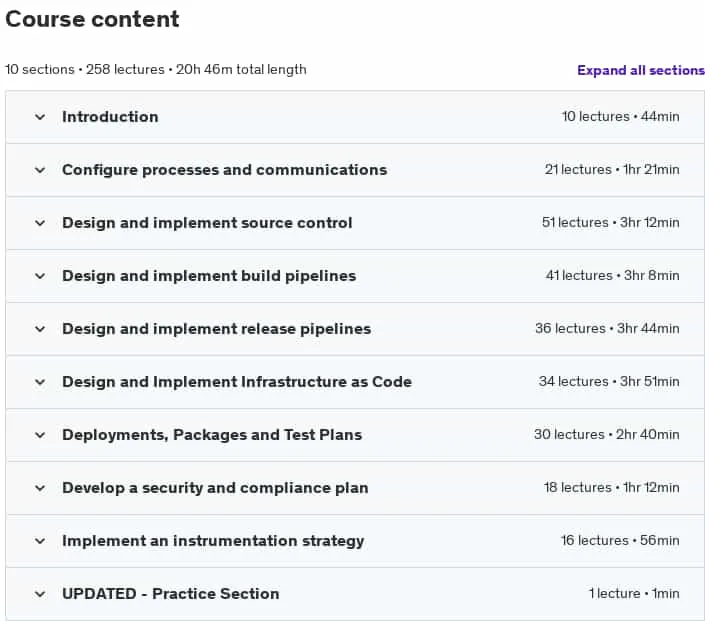This screenshot has height=621, width=705.
Task: Expand Develop a security and compliance plan chevron
Action: point(40,488)
